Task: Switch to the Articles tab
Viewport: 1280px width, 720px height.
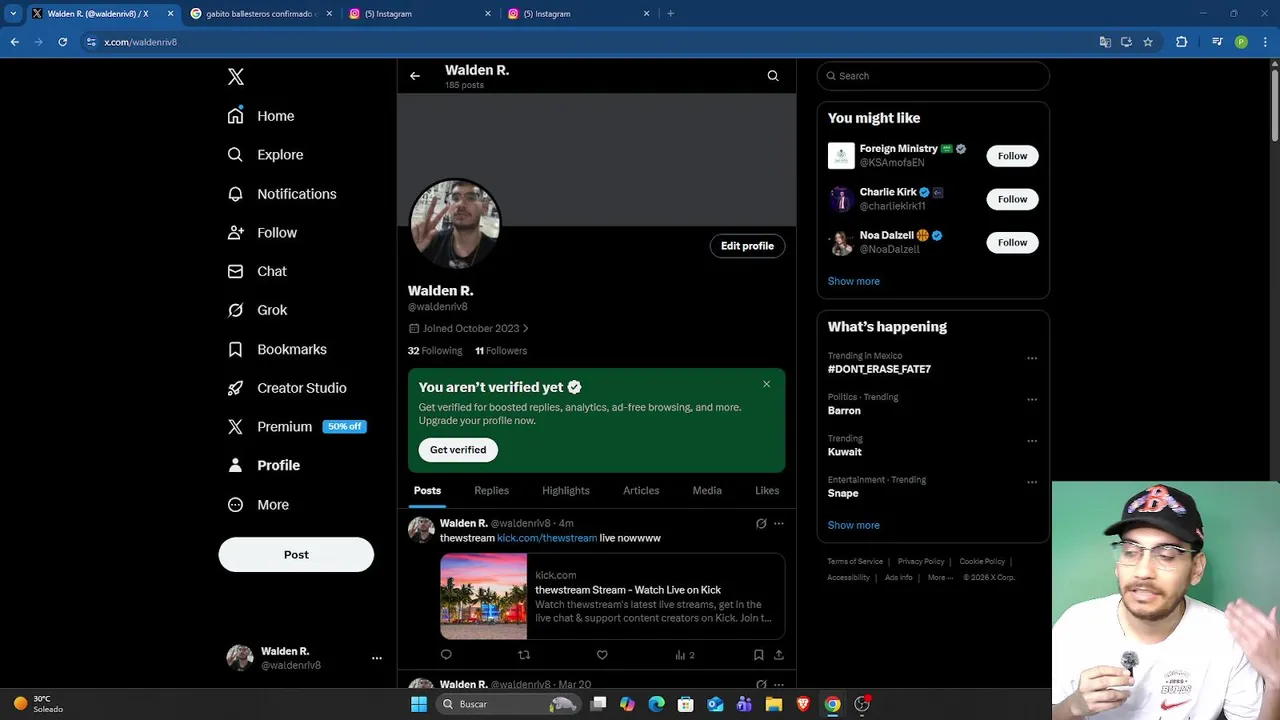Action: point(641,491)
